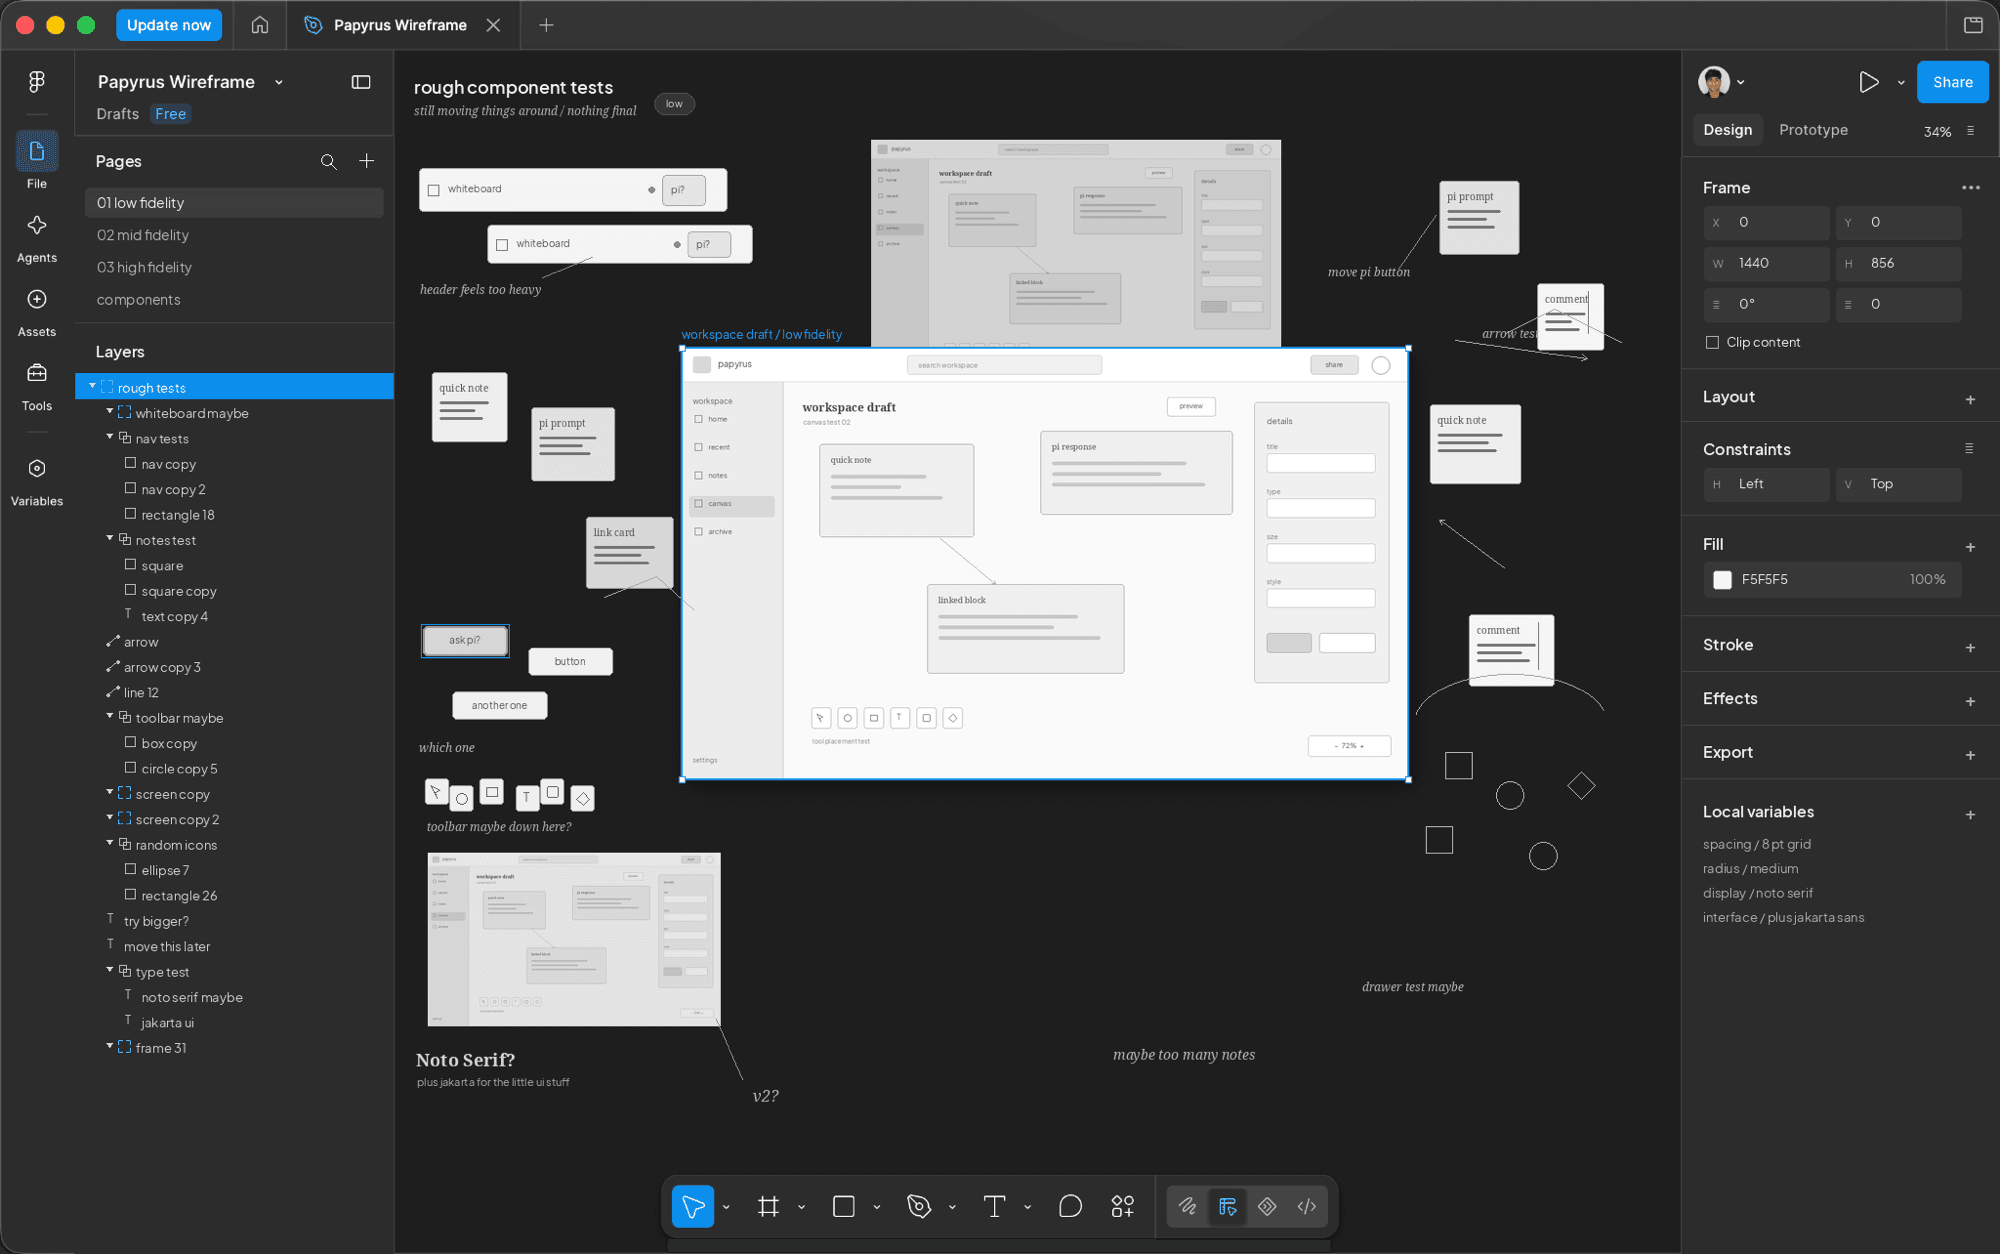Open the Figma main menu icon

point(37,82)
